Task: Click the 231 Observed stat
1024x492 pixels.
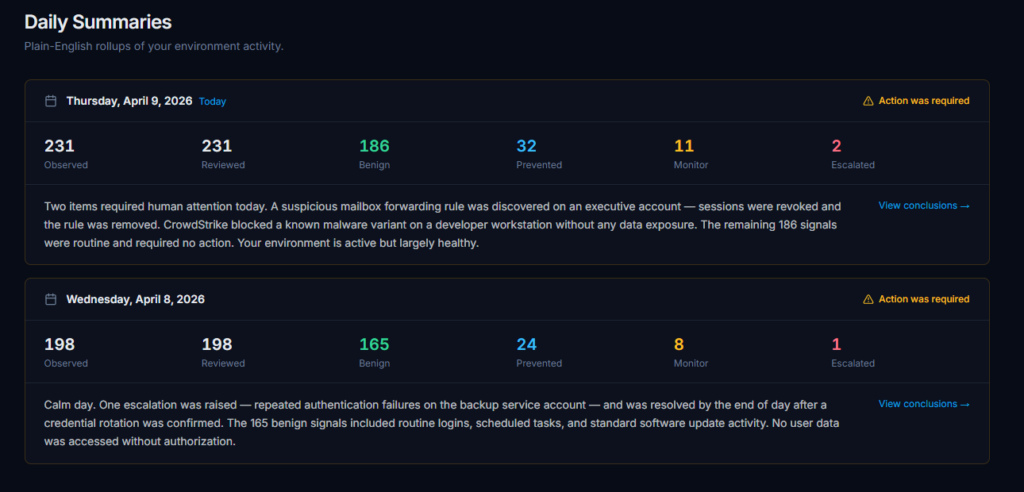Action: 60,147
